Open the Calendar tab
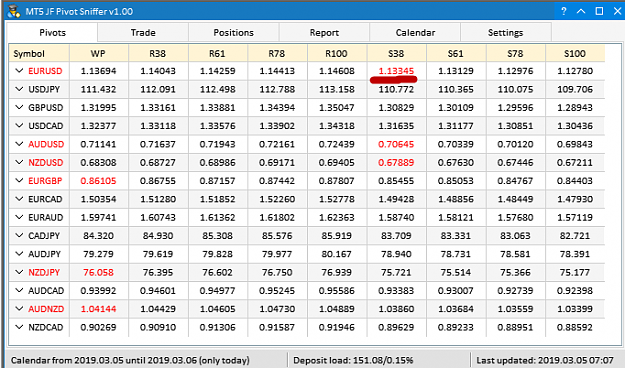 (415, 32)
